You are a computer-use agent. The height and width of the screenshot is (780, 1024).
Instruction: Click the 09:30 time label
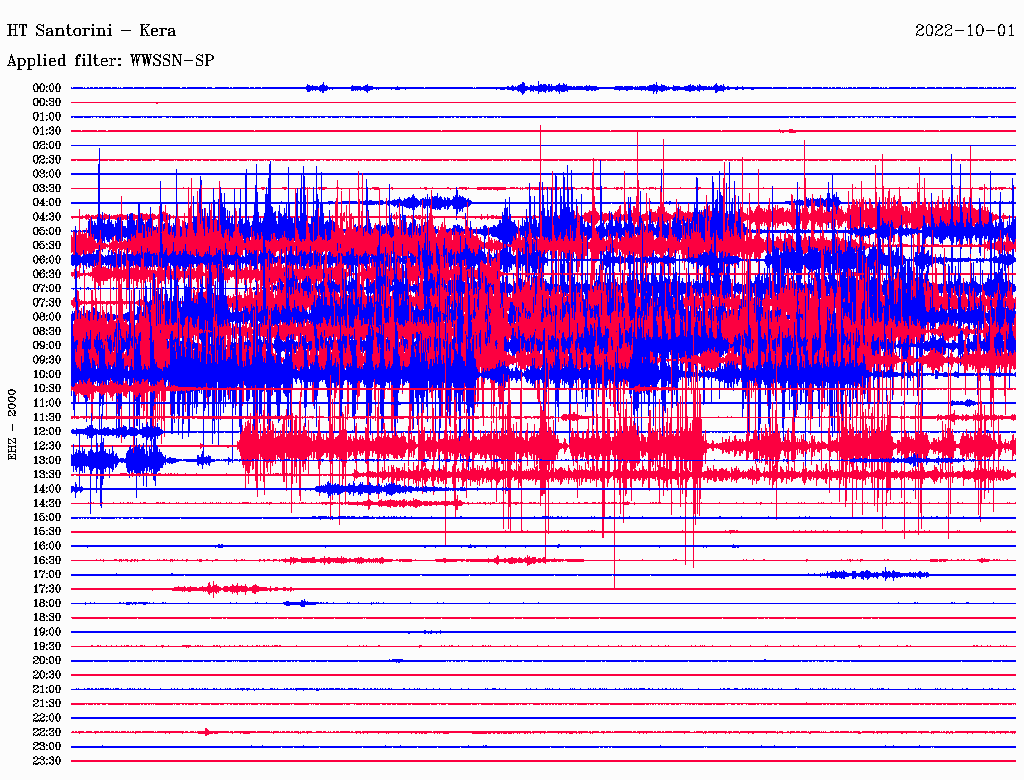[x=47, y=360]
